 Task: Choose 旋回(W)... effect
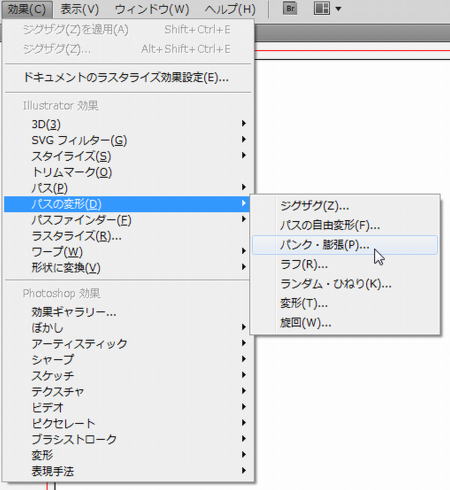345,323
